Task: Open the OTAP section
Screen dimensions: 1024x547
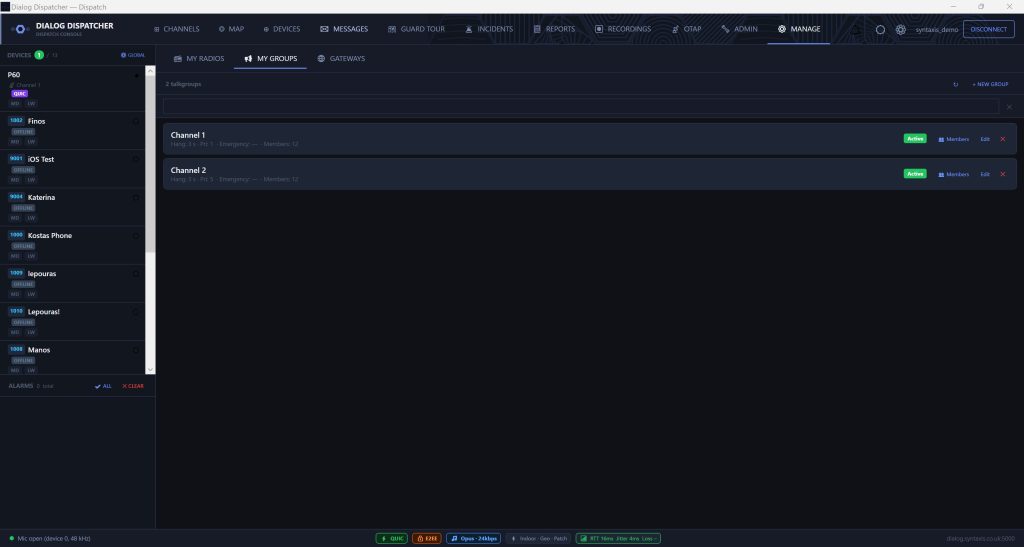Action: 686,29
